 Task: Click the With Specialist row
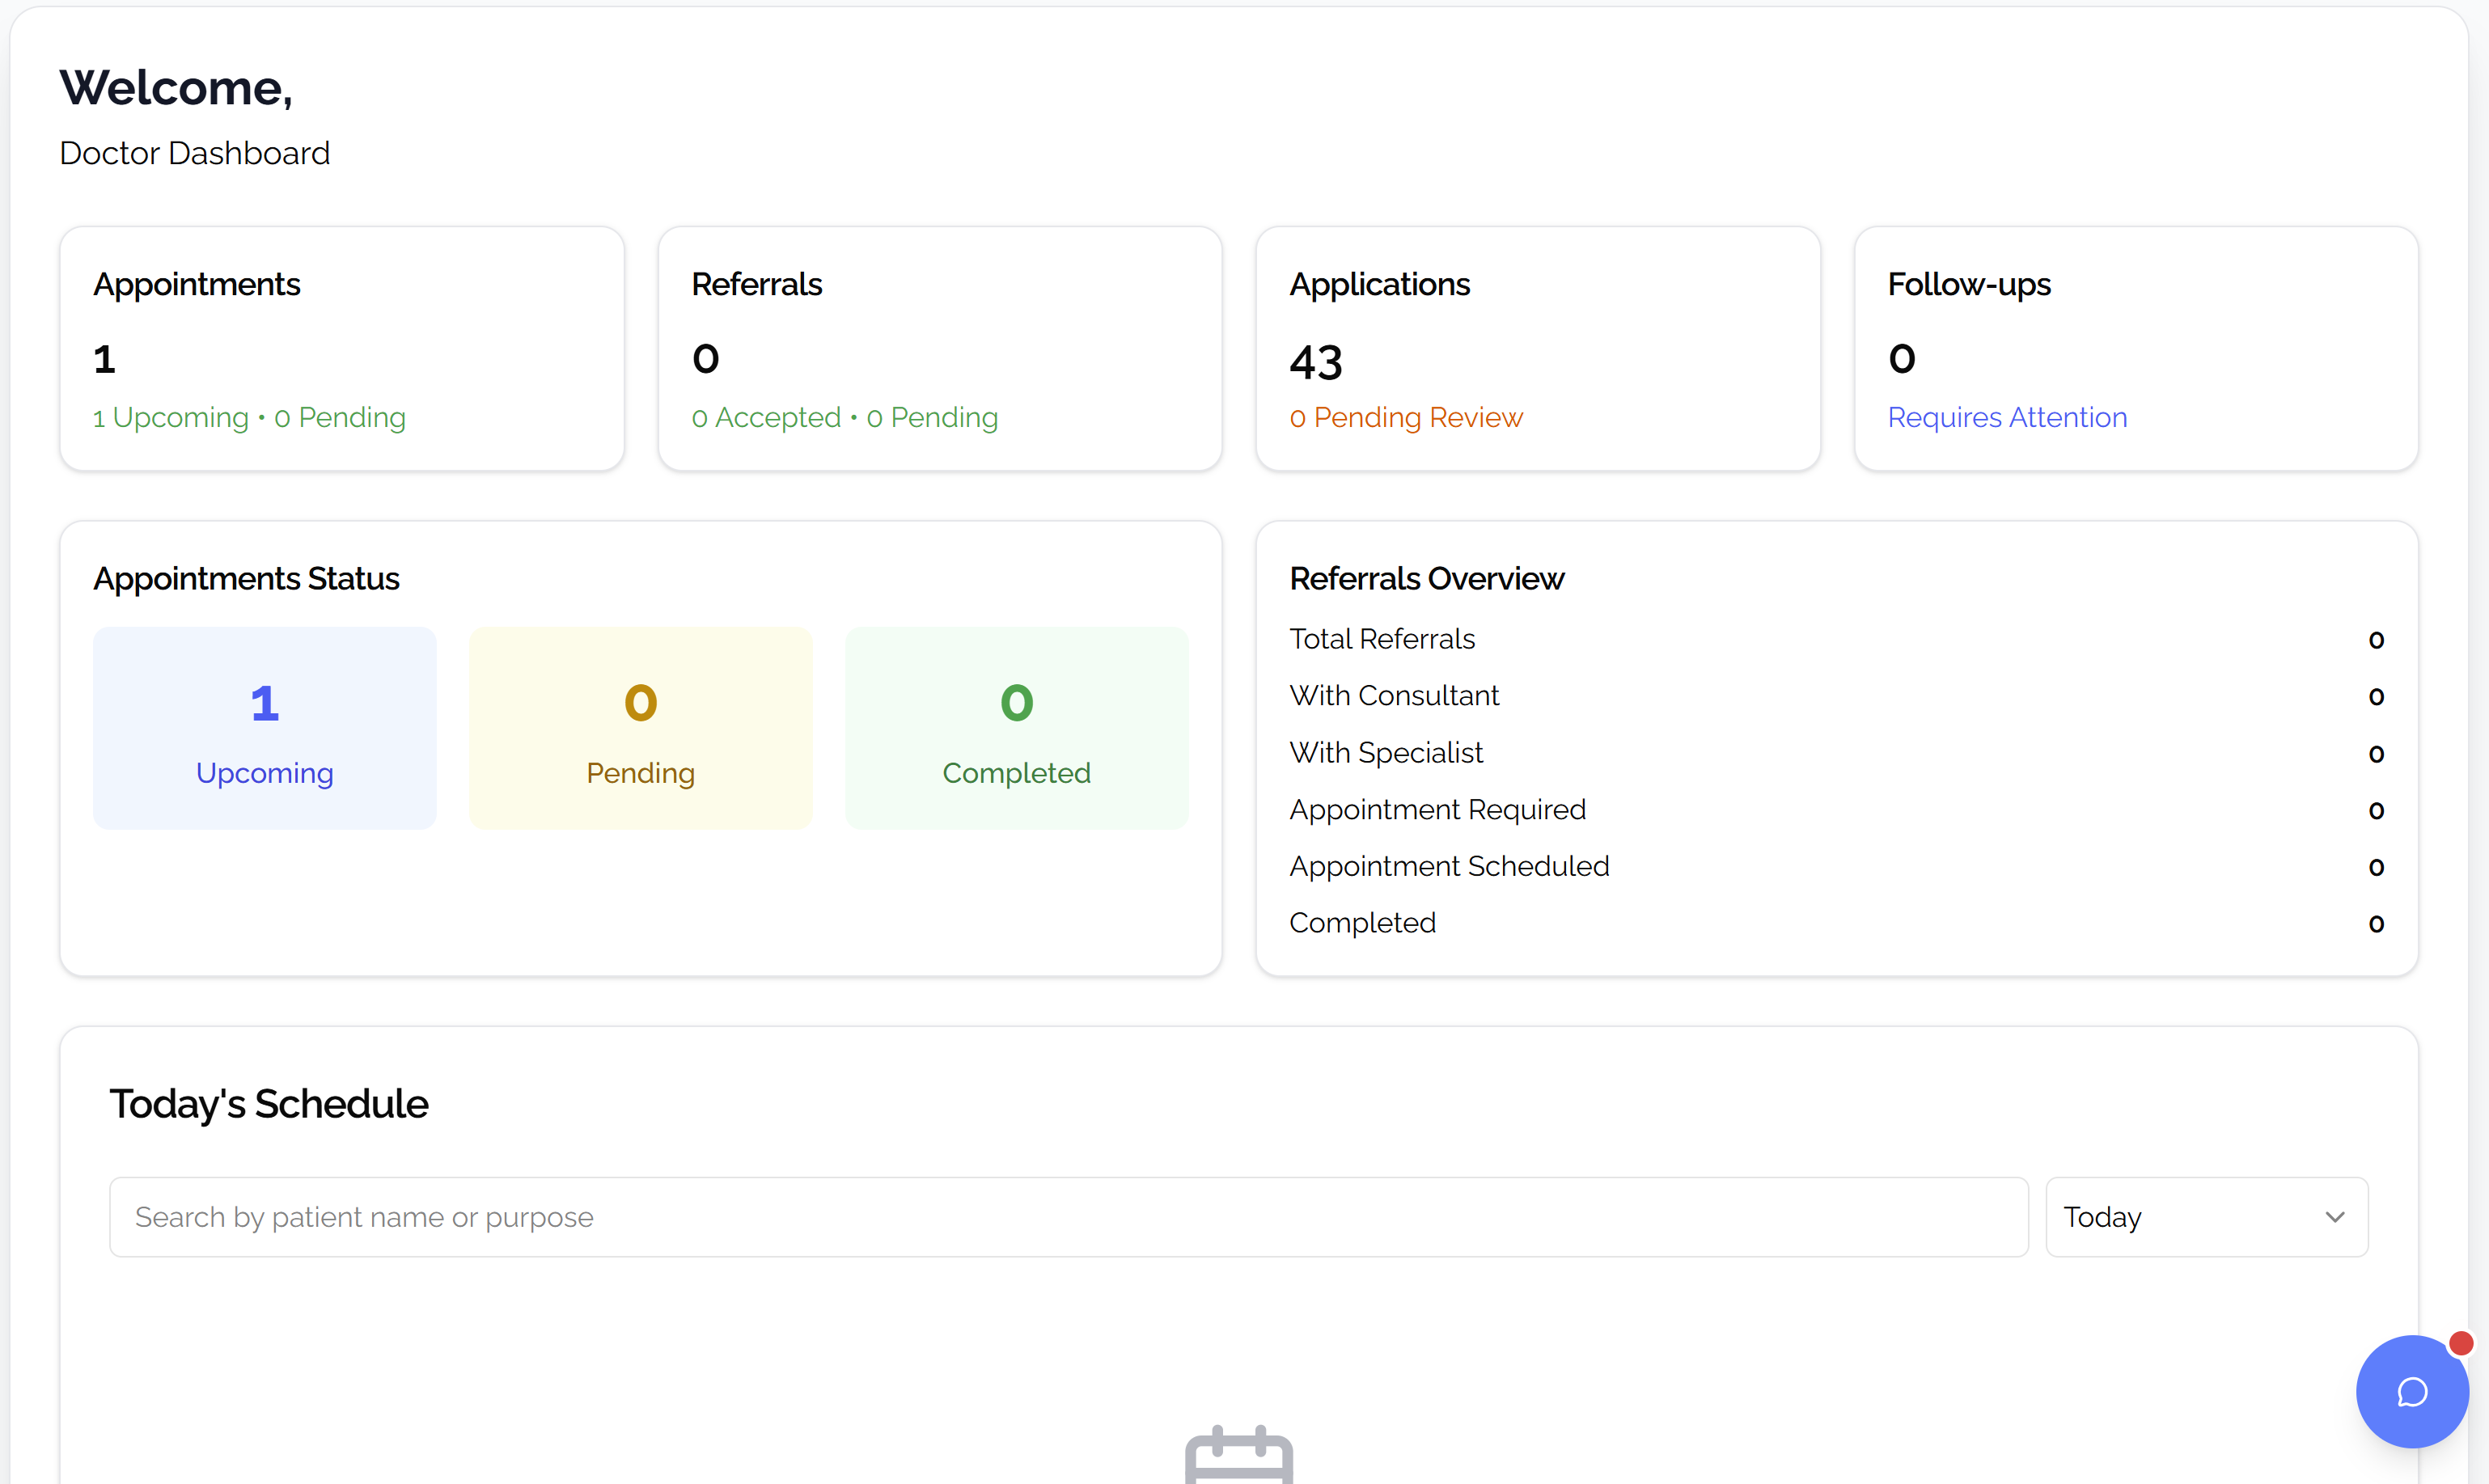point(1836,753)
